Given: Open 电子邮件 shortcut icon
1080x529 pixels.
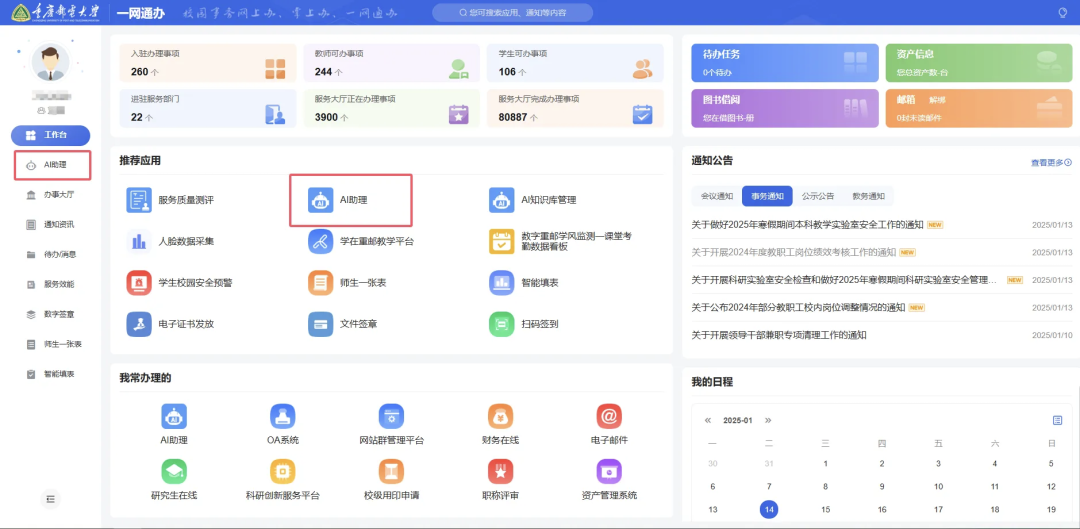Looking at the screenshot, I should tap(609, 417).
